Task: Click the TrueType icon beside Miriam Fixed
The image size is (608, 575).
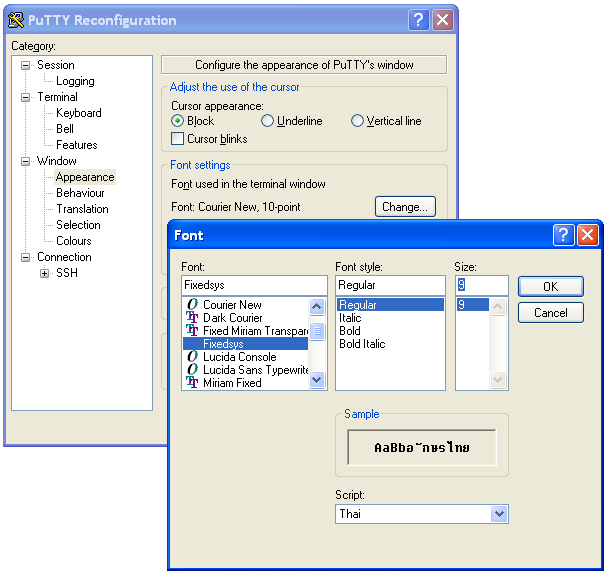Action: coord(192,382)
